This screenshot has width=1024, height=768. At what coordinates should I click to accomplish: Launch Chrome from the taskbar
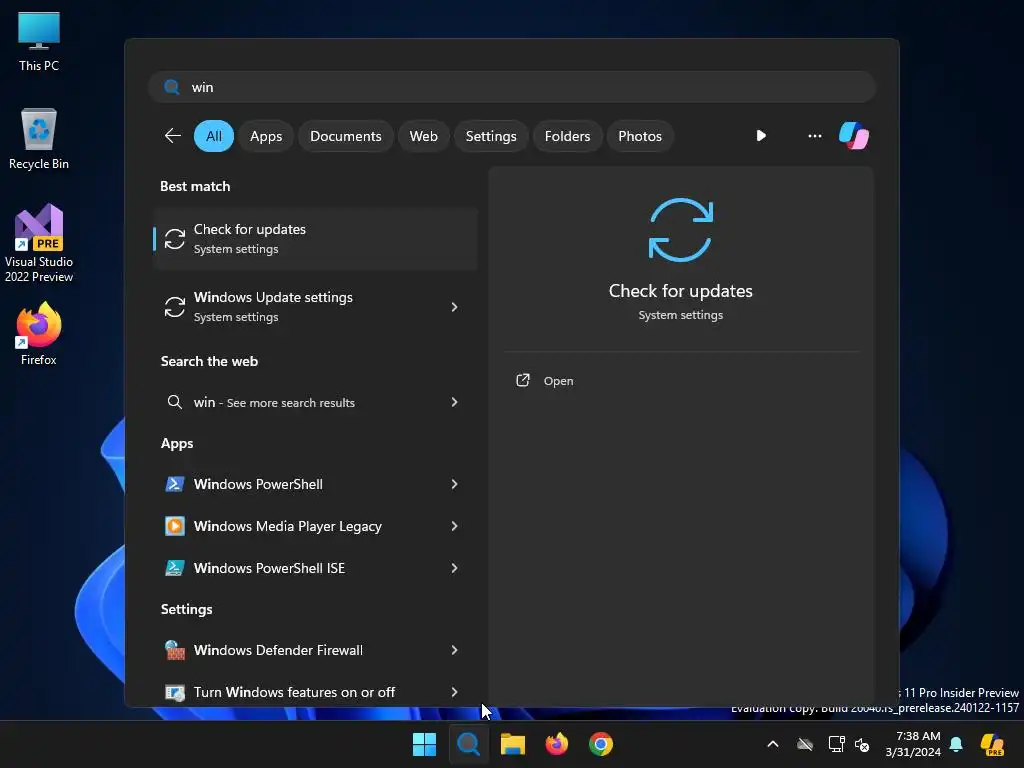[x=601, y=744]
